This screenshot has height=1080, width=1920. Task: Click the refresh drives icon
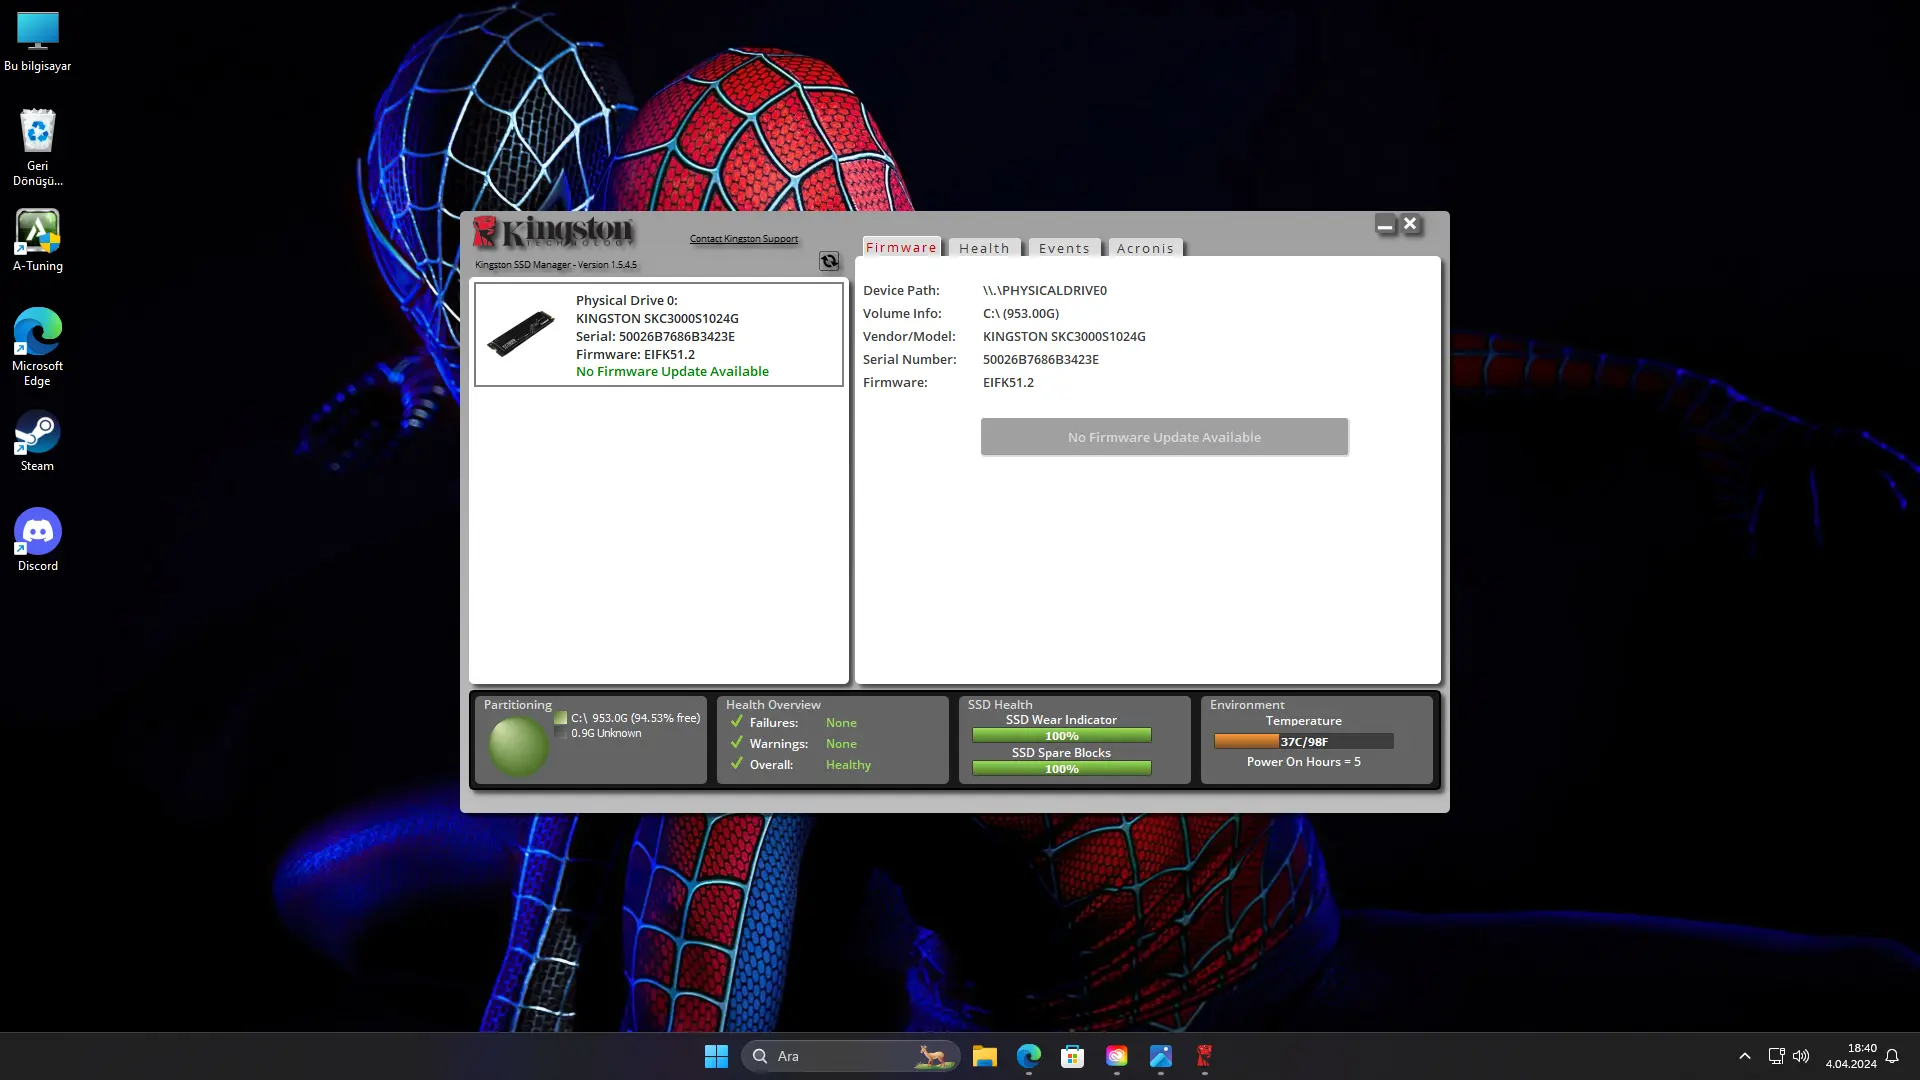coord(829,261)
